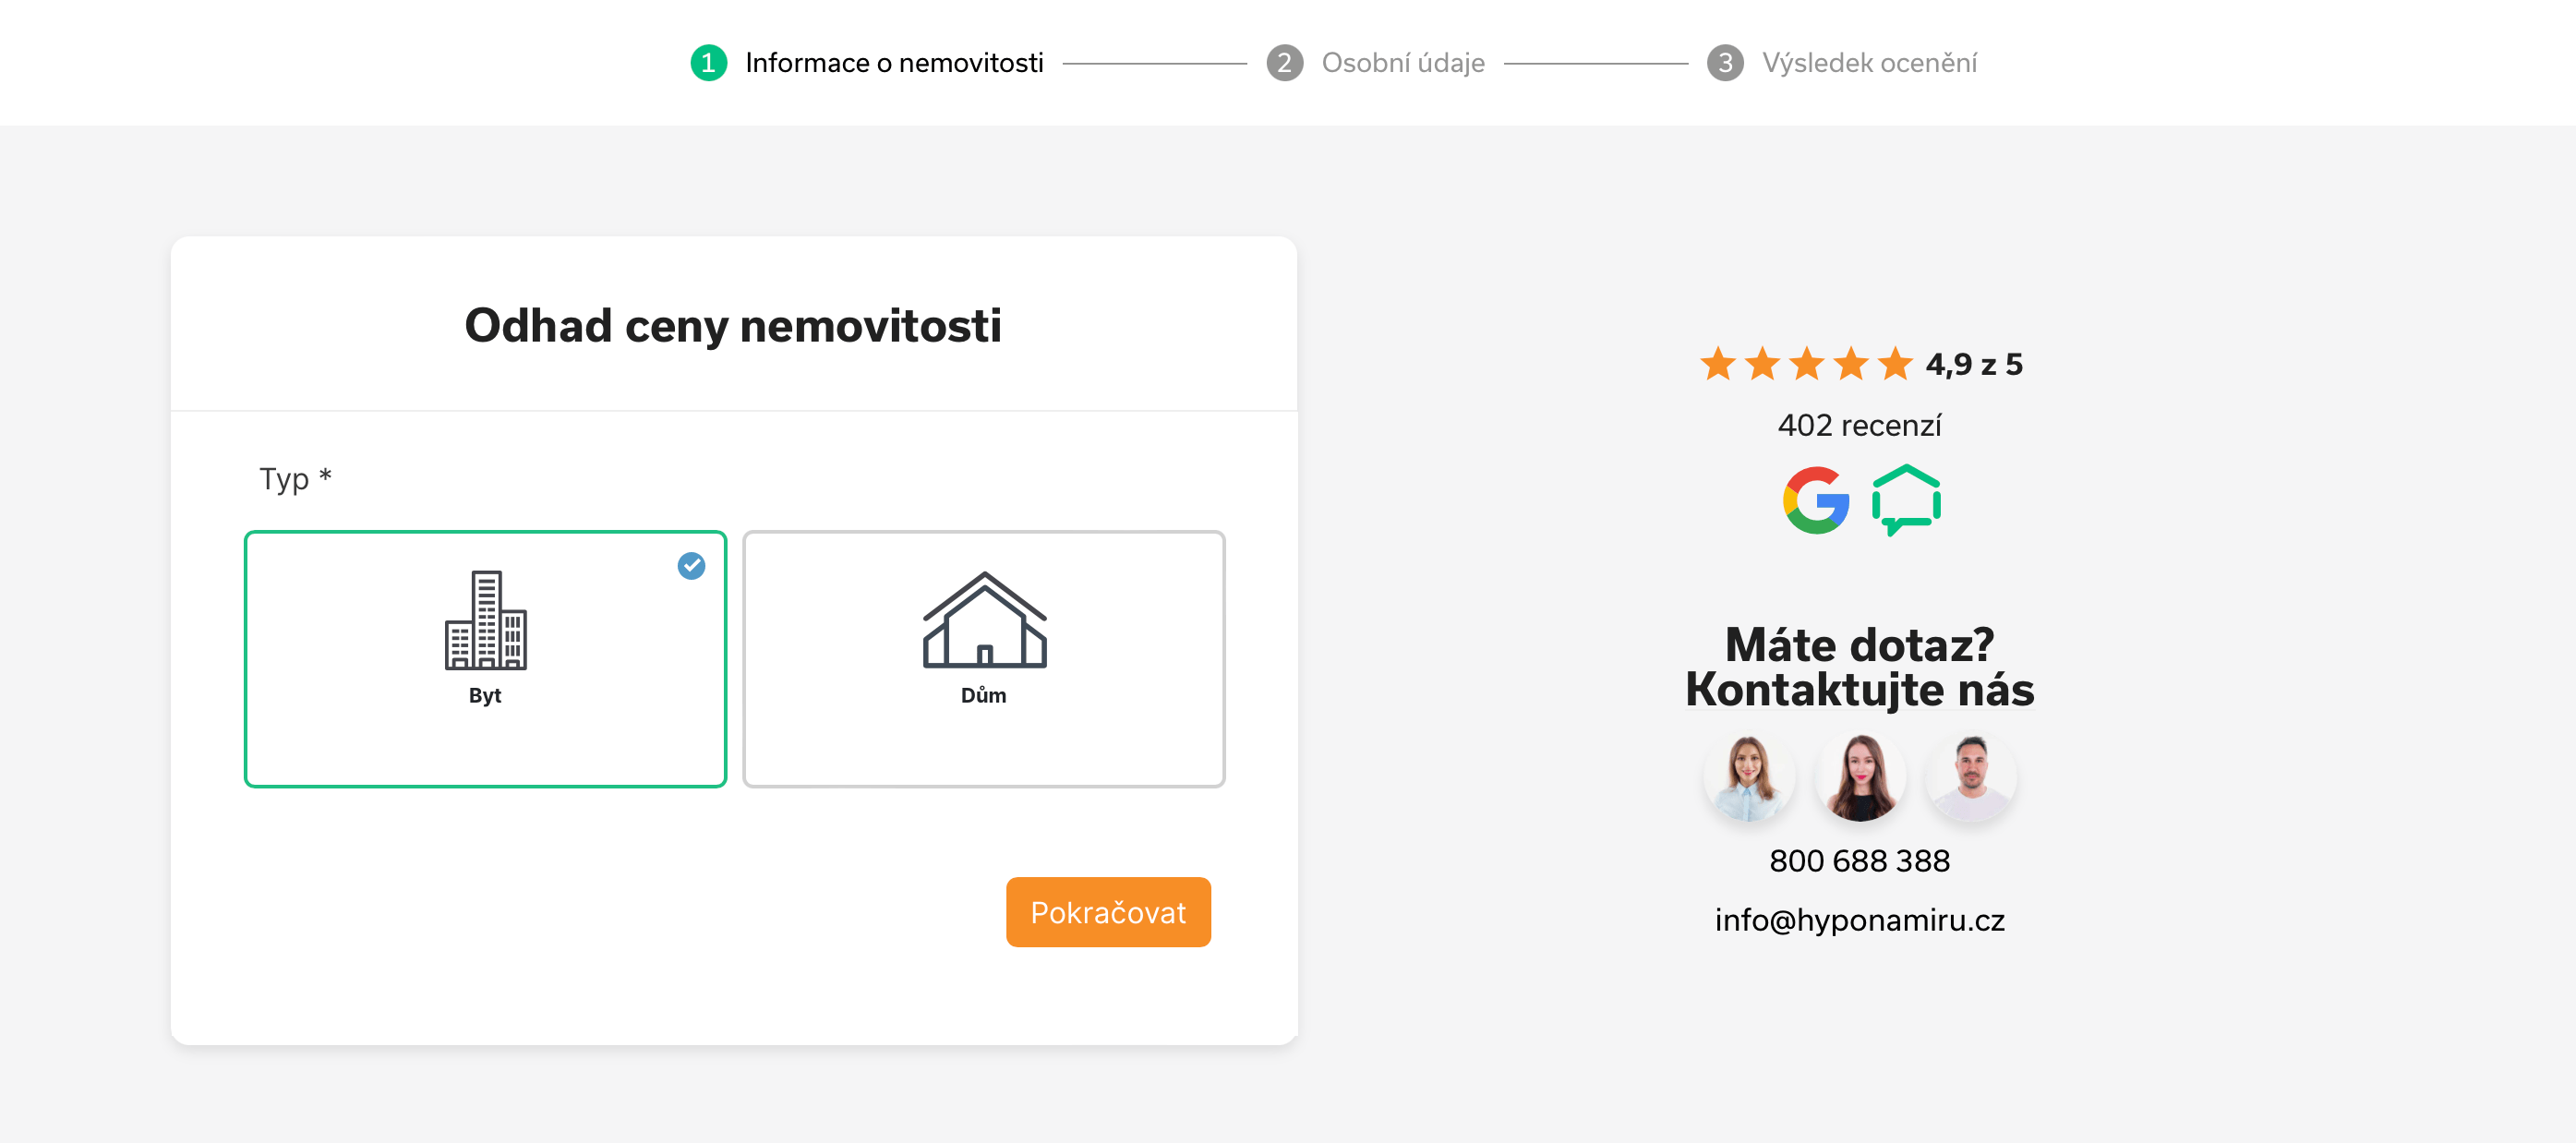Call phone number 800 688 388
This screenshot has height=1143, width=2576.
point(1859,861)
